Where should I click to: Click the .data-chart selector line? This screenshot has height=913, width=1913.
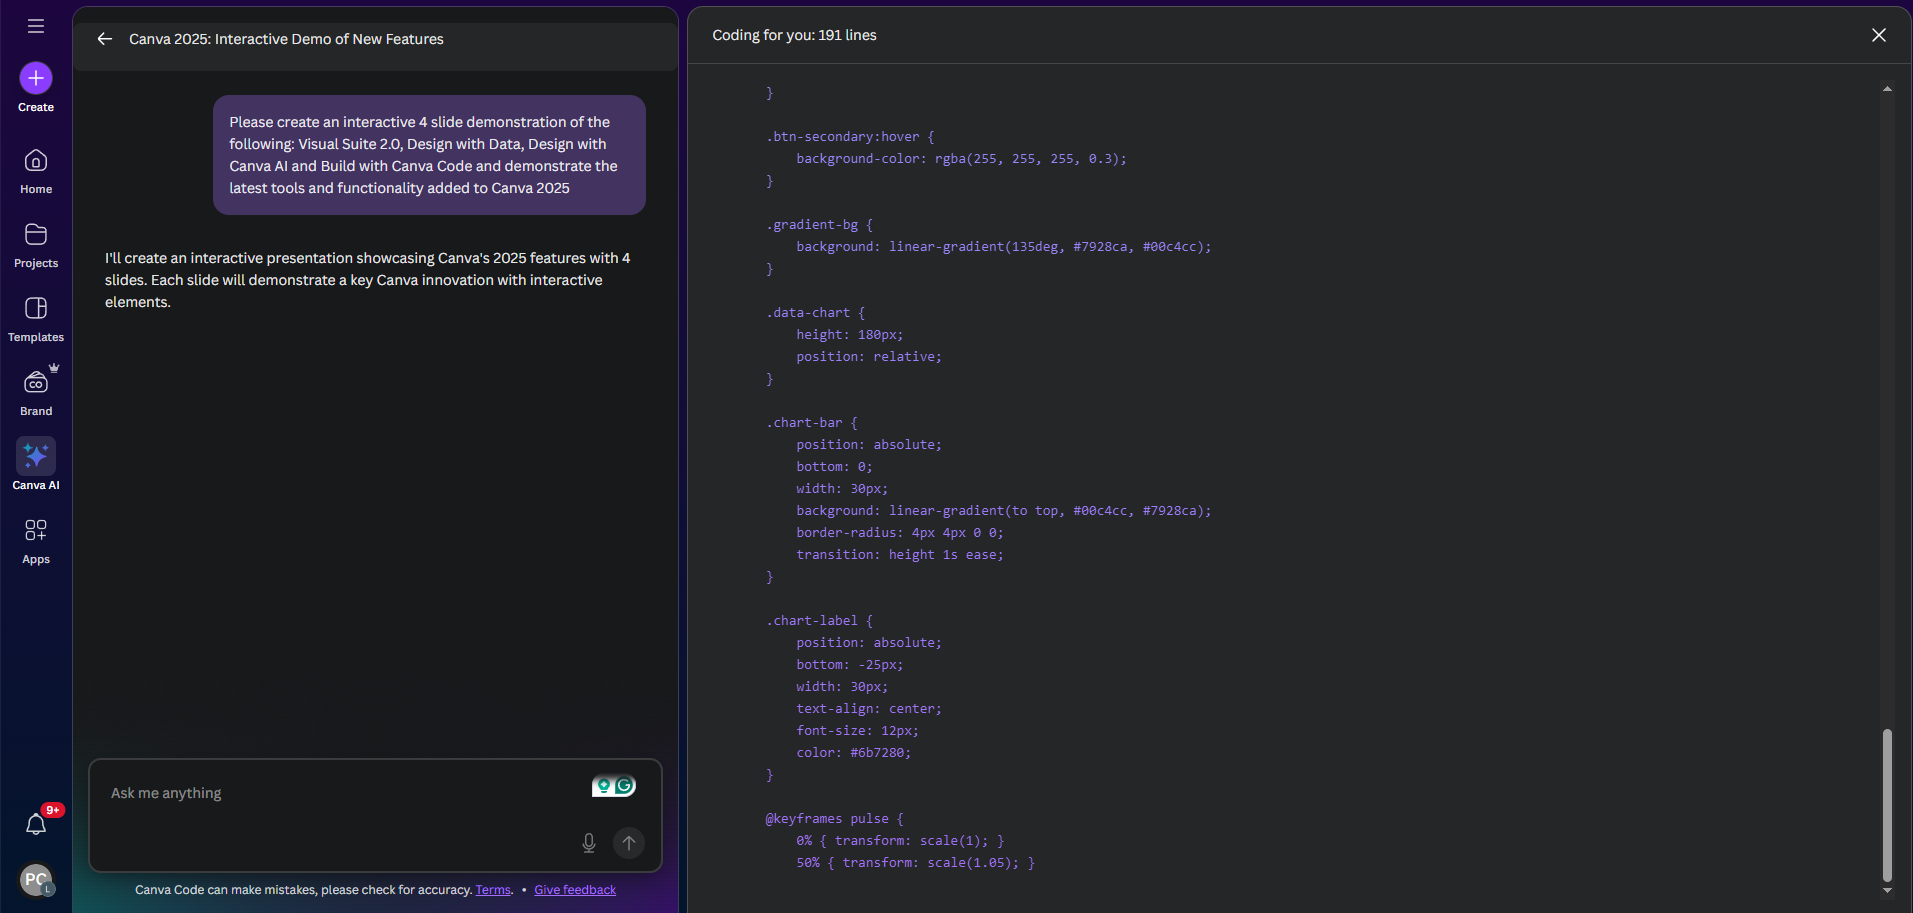pyautogui.click(x=815, y=313)
